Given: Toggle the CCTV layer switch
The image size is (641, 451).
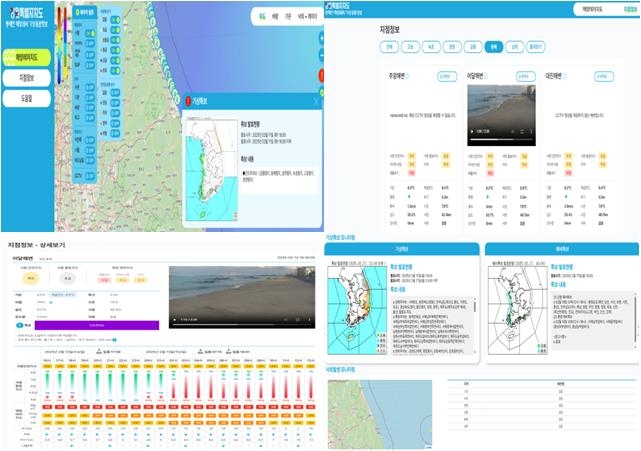Looking at the screenshot, I should tap(90, 176).
